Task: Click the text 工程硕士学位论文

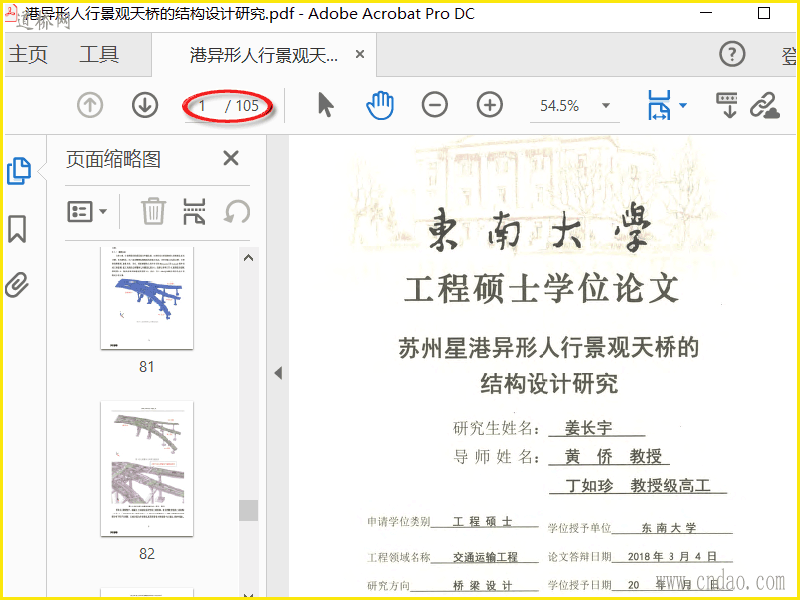Action: point(541,288)
